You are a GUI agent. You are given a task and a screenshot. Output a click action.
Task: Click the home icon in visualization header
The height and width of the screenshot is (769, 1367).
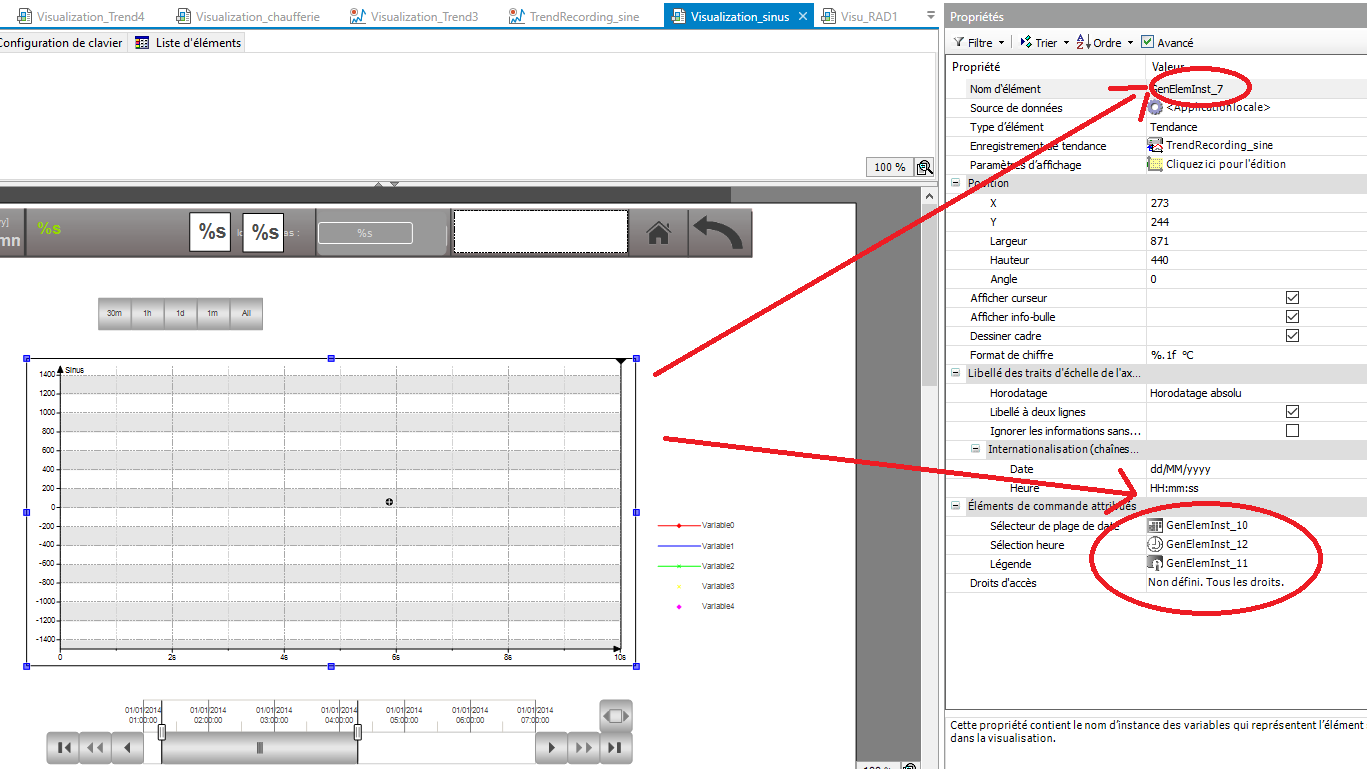[x=658, y=233]
